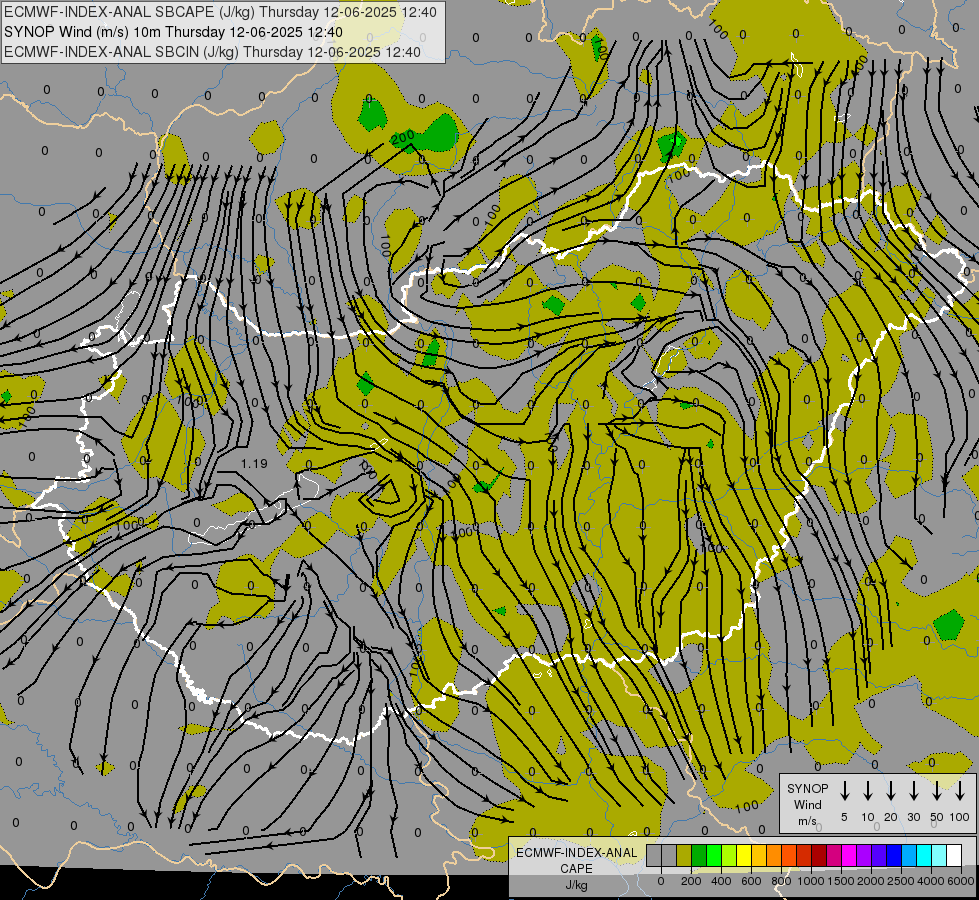Click the number 20 in wind legend

pyautogui.click(x=891, y=817)
